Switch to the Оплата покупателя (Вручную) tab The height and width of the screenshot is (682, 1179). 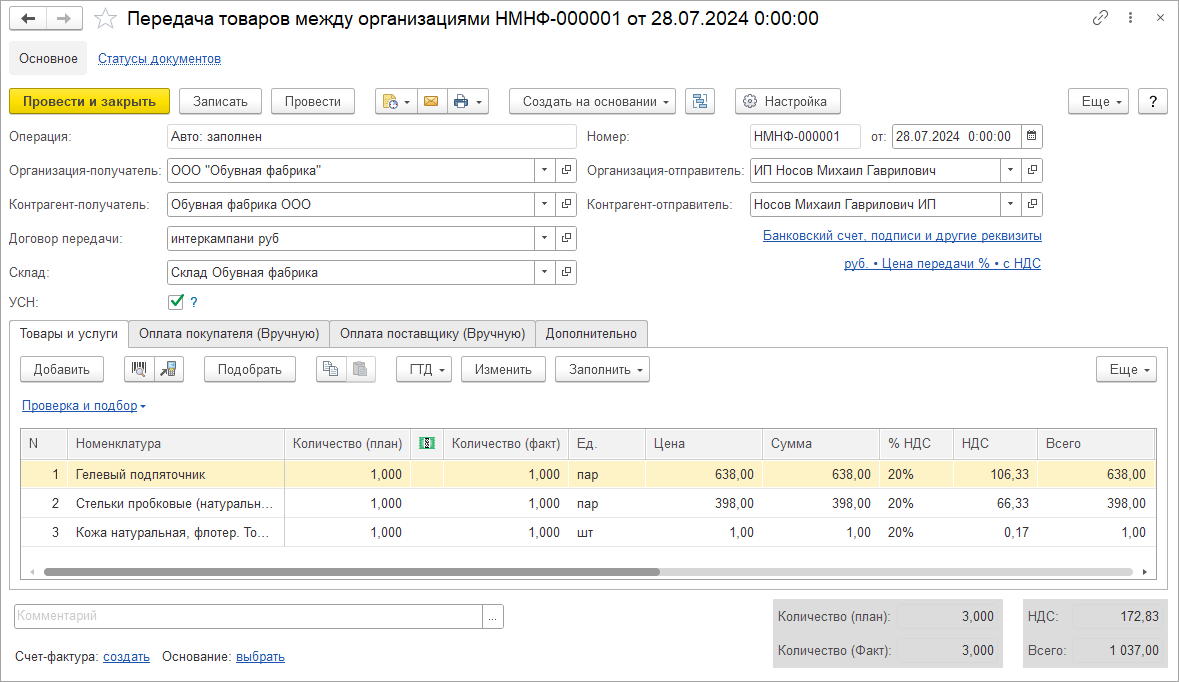click(x=229, y=334)
